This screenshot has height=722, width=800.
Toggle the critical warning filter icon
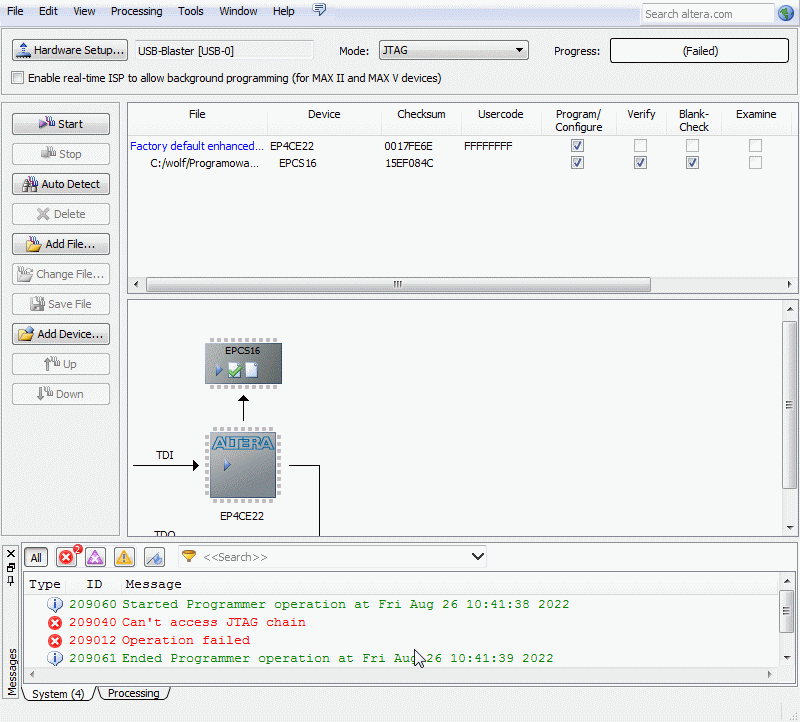pyautogui.click(x=95, y=557)
